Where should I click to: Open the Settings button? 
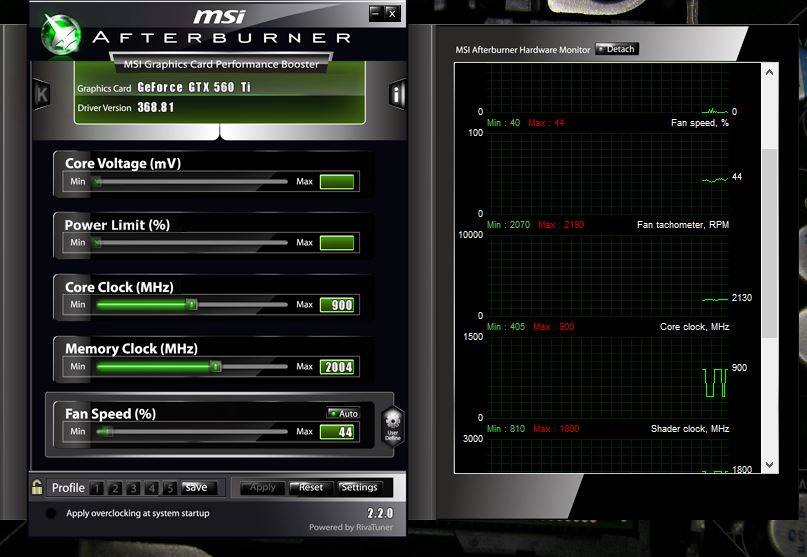pos(359,488)
